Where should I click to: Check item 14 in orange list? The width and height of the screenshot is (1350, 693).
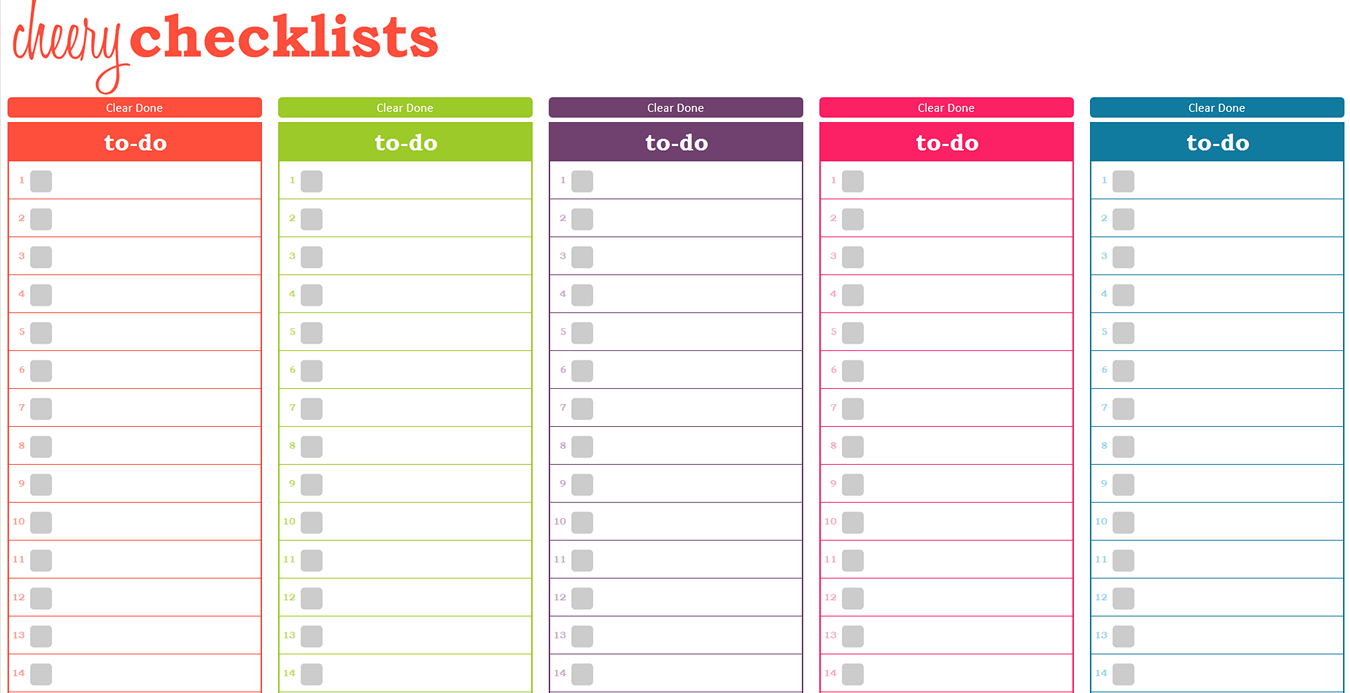pyautogui.click(x=41, y=674)
